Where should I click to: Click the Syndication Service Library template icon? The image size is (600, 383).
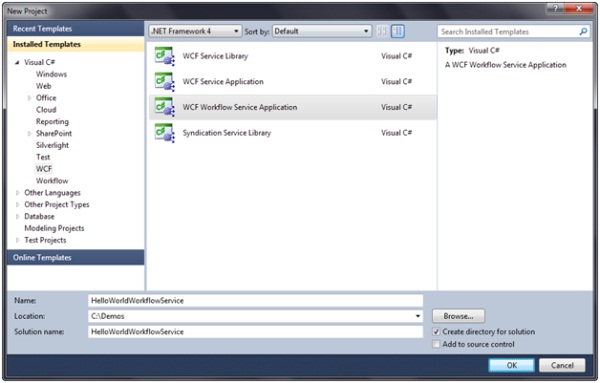(165, 133)
